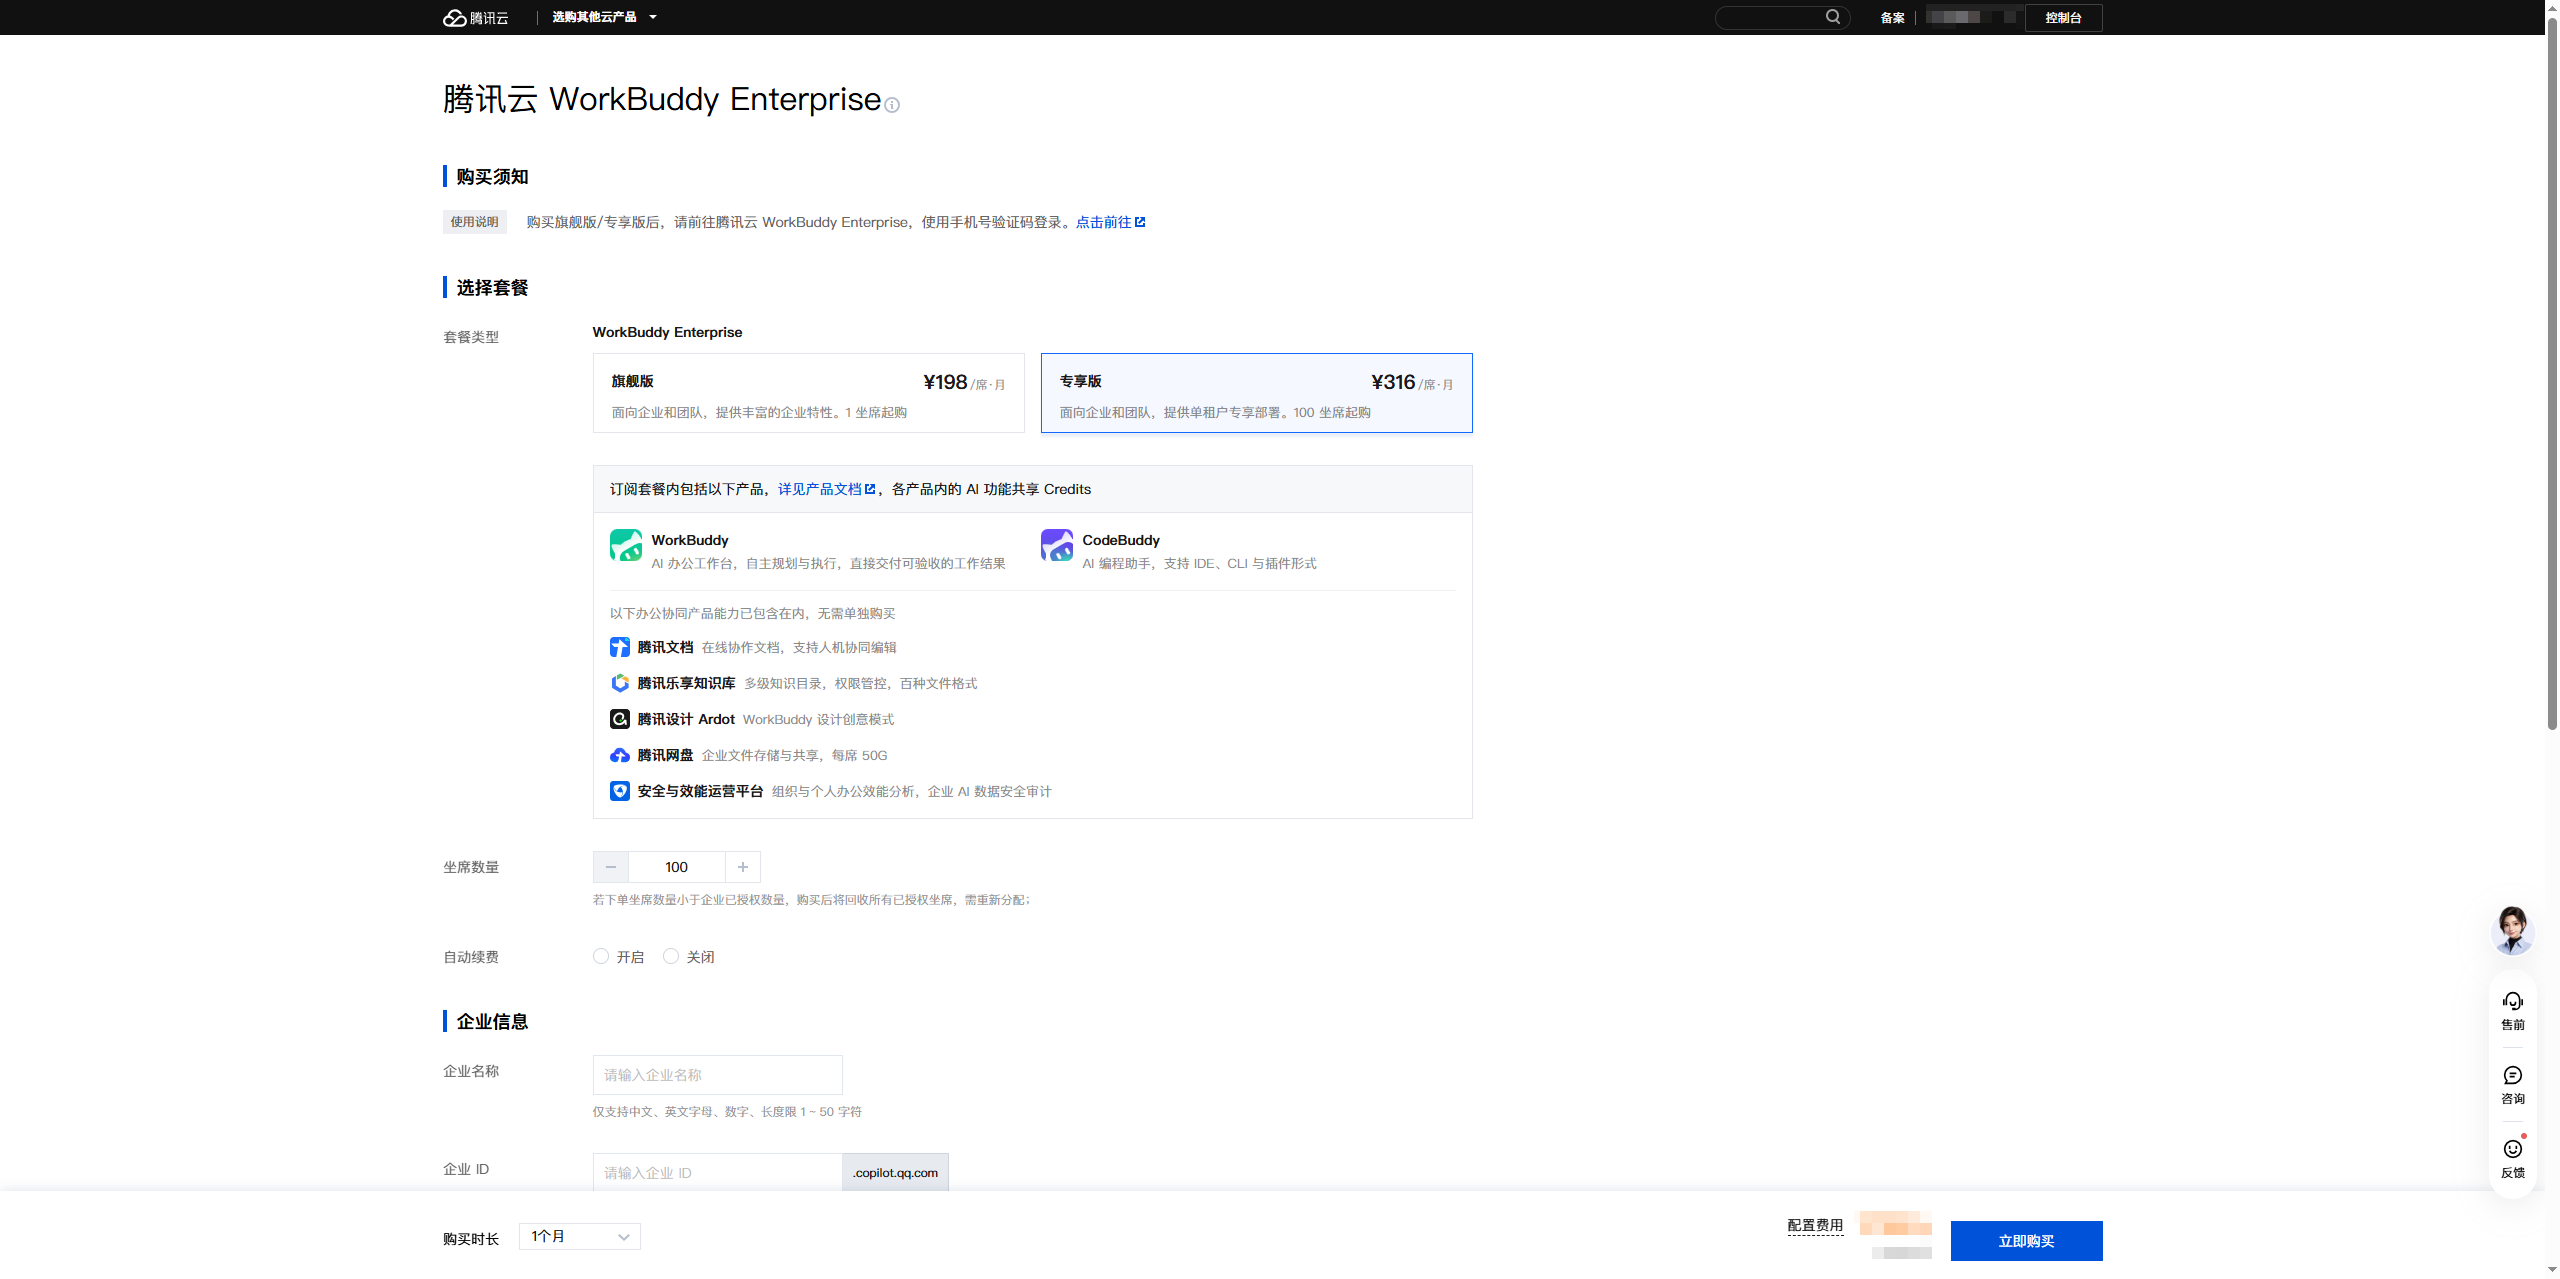Click the 腾讯文档 icon
The width and height of the screenshot is (2560, 1279).
click(620, 647)
